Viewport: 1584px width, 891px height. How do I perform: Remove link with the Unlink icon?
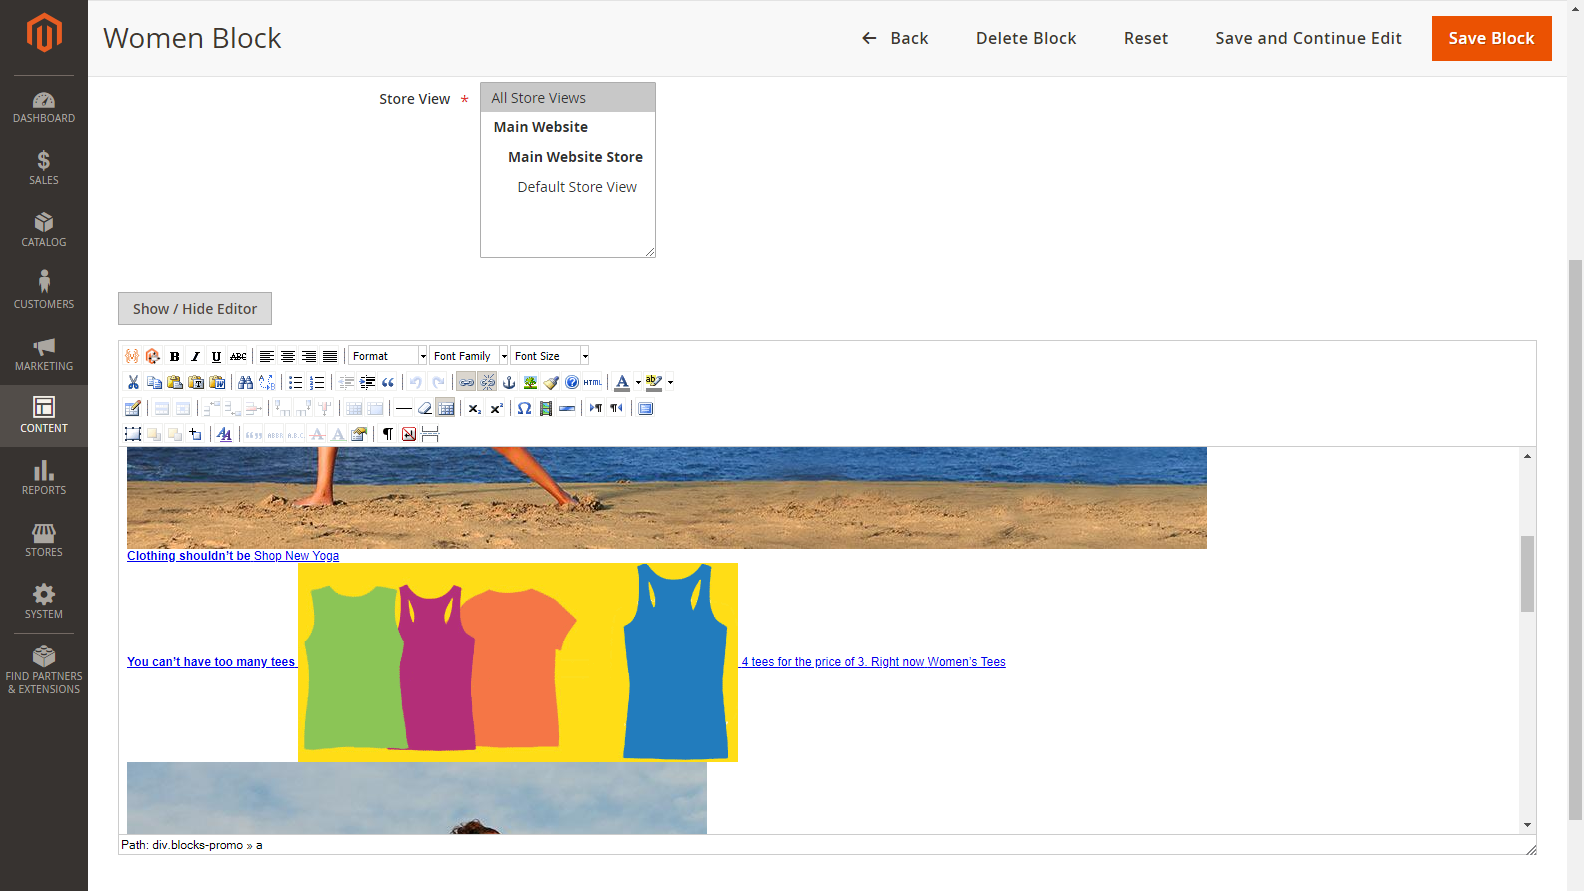click(487, 382)
